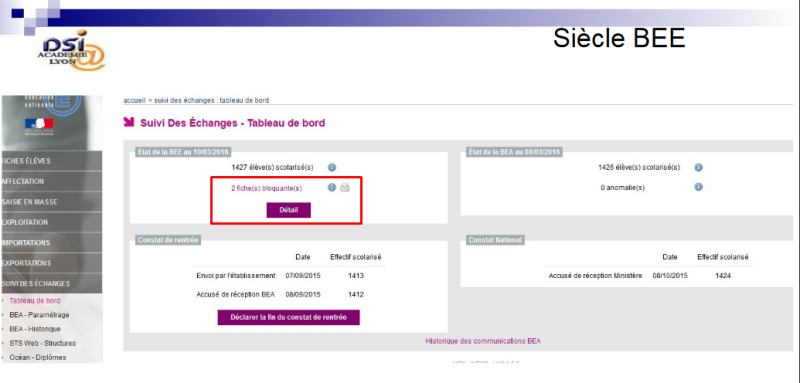The image size is (800, 383).
Task: Open the 2 fiche(s) bloquante(s) link
Action: pyautogui.click(x=266, y=188)
